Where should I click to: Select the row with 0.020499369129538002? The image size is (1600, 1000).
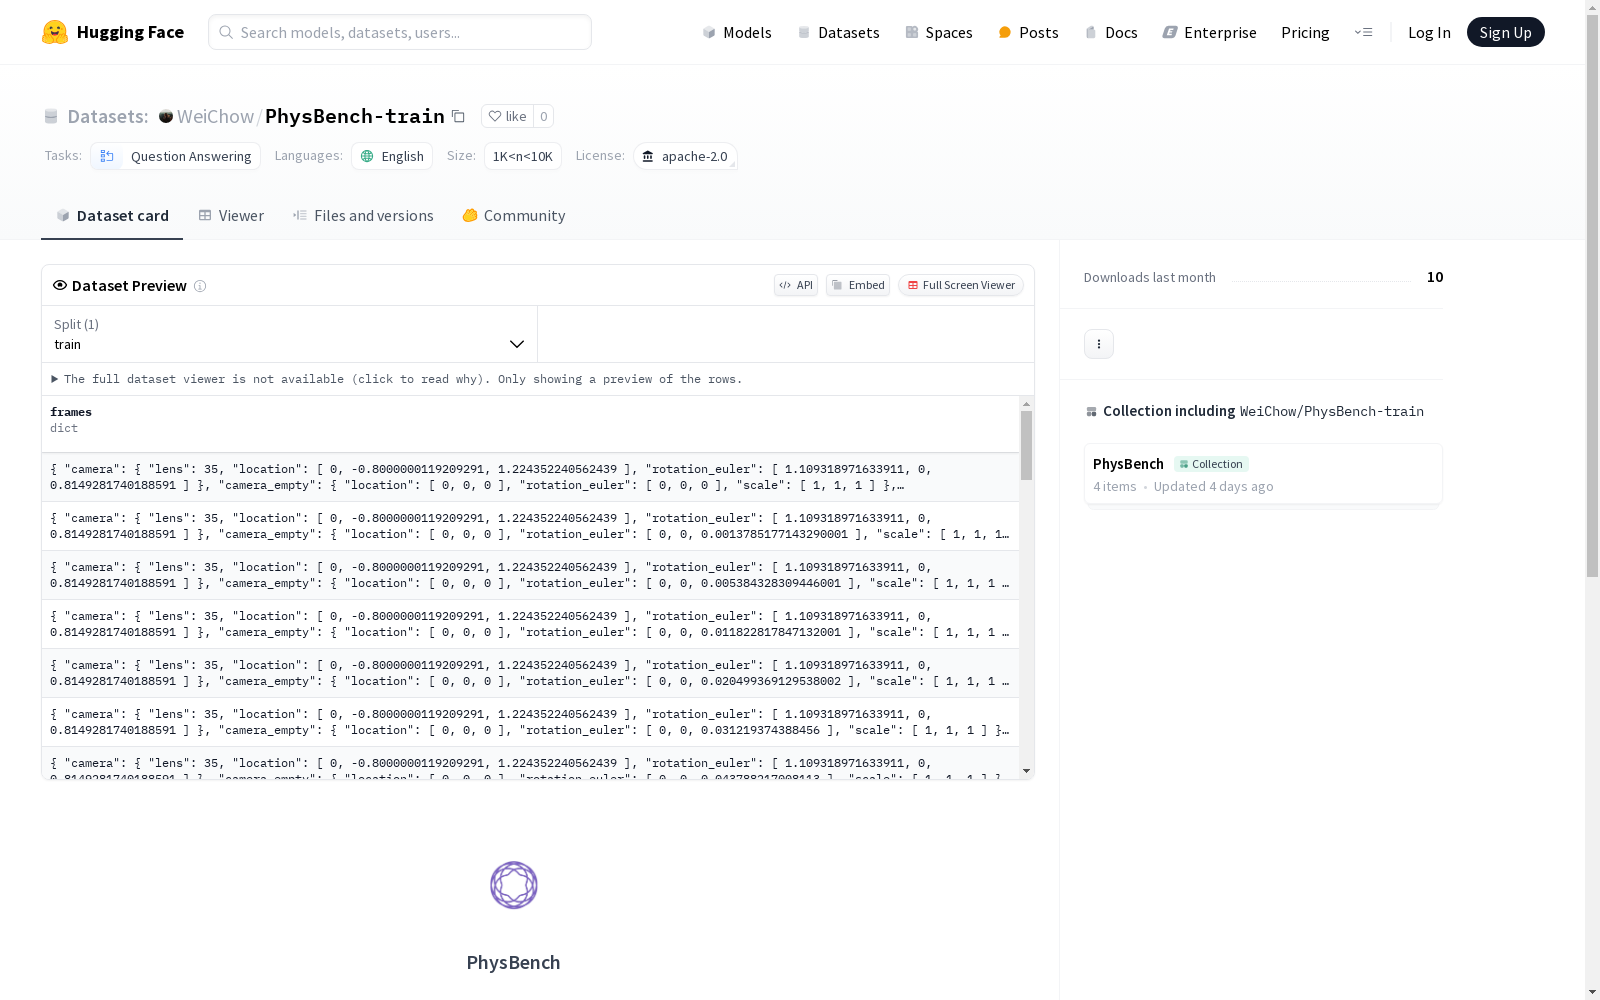(x=530, y=673)
